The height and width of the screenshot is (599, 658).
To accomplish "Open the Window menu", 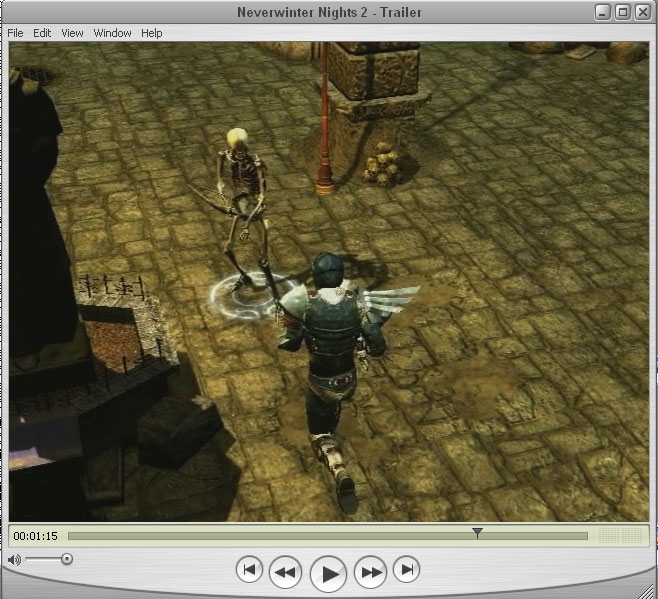I will point(112,33).
